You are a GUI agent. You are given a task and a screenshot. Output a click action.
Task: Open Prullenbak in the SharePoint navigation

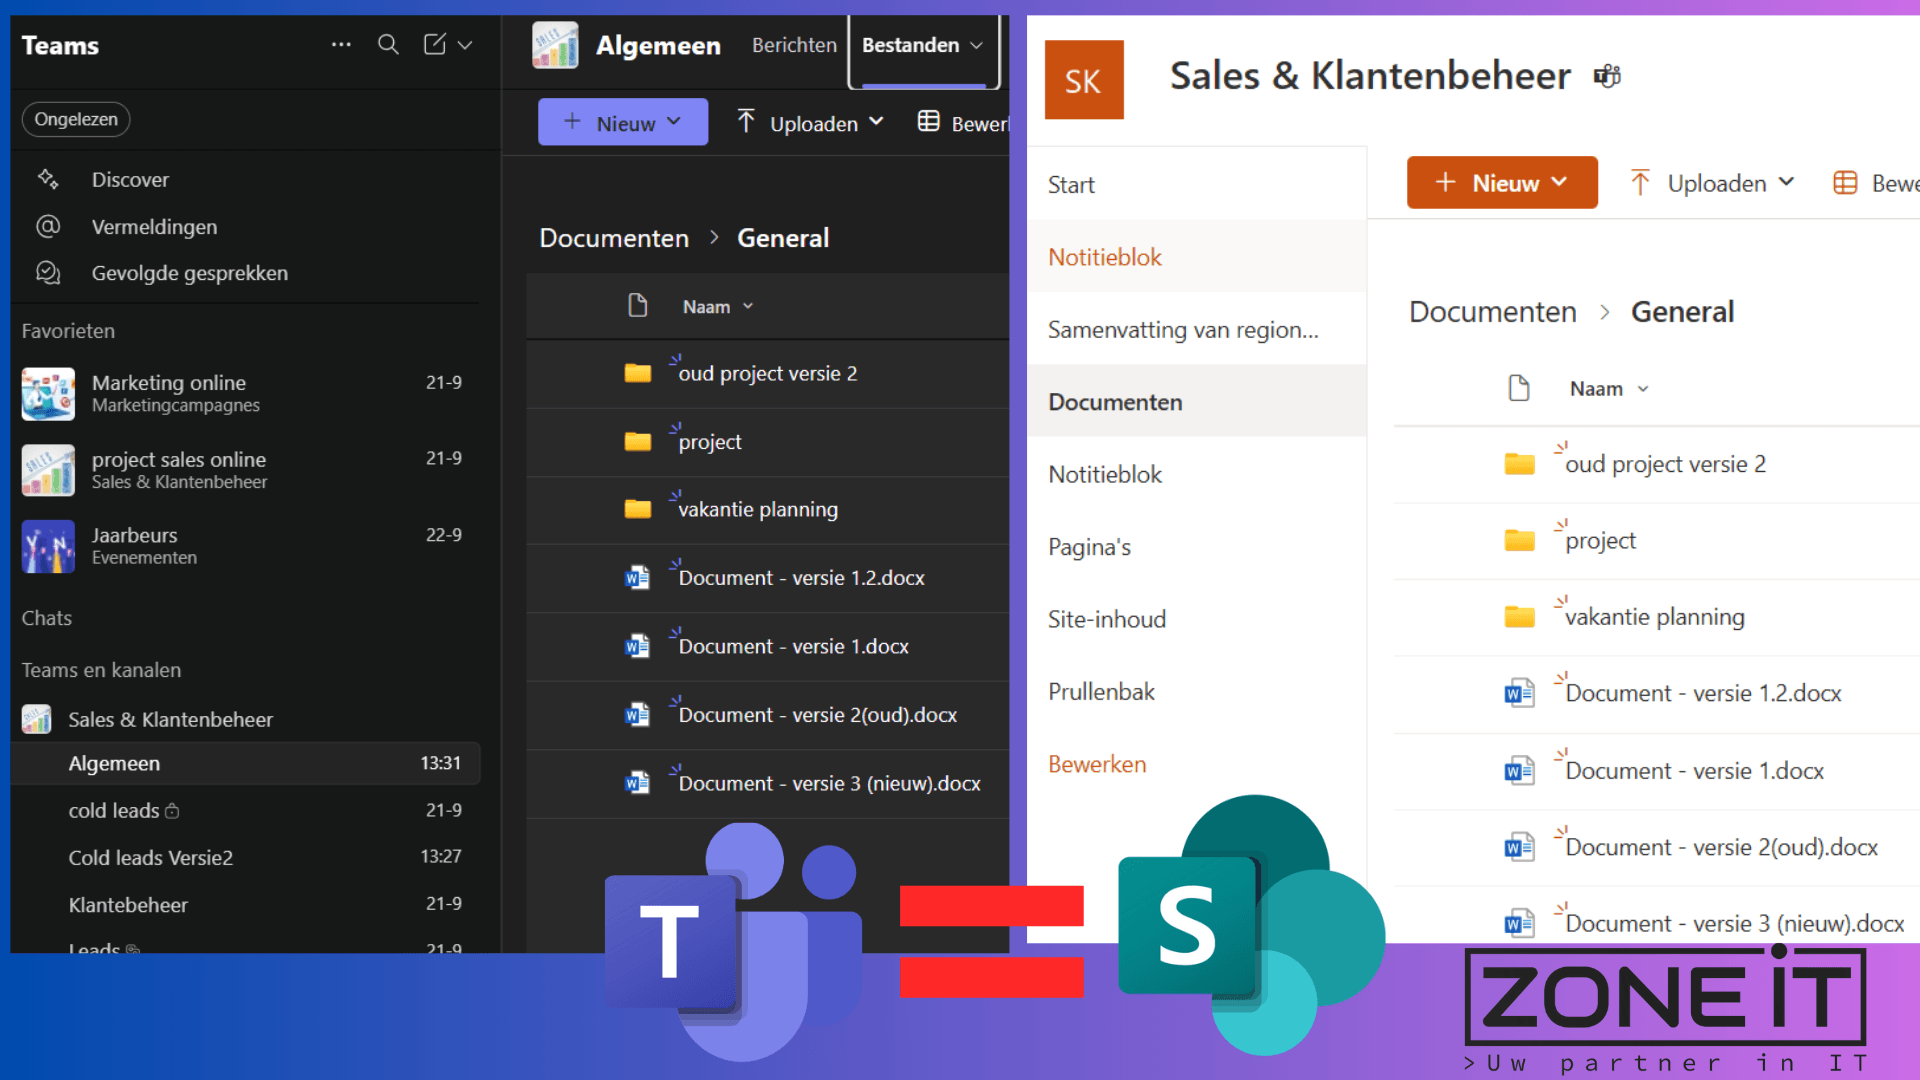click(1101, 691)
